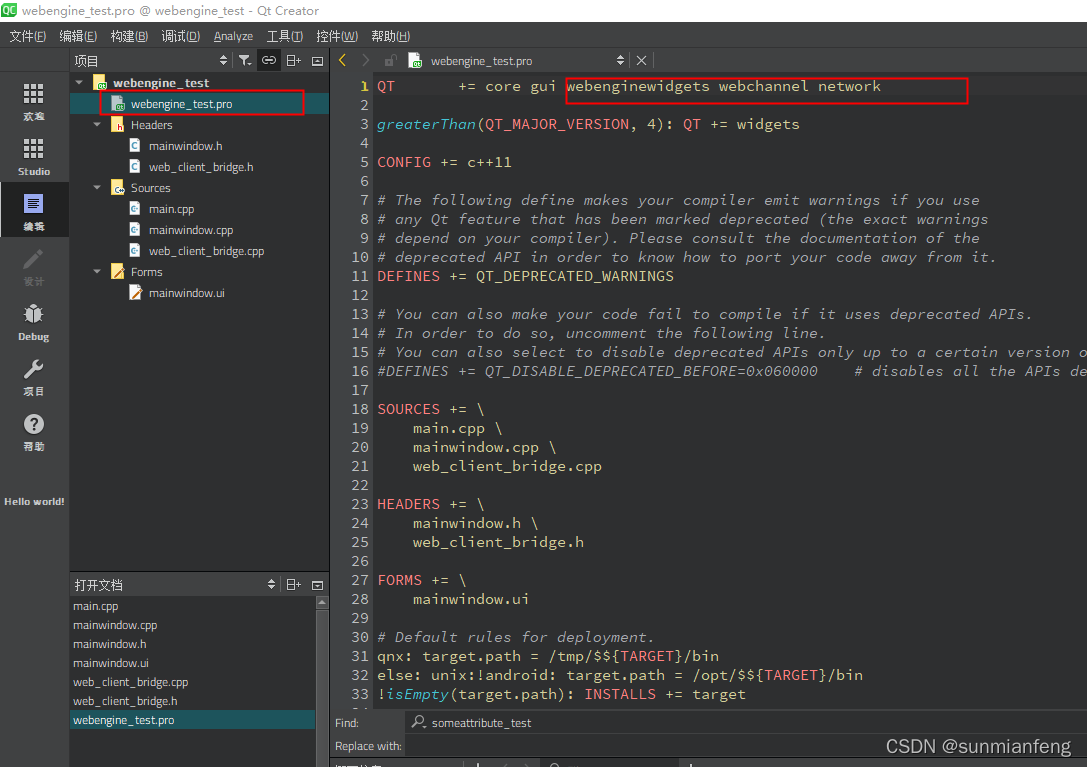Open the document selector dropdown showing webengine_test.pro
This screenshot has height=767, width=1087.
point(619,60)
